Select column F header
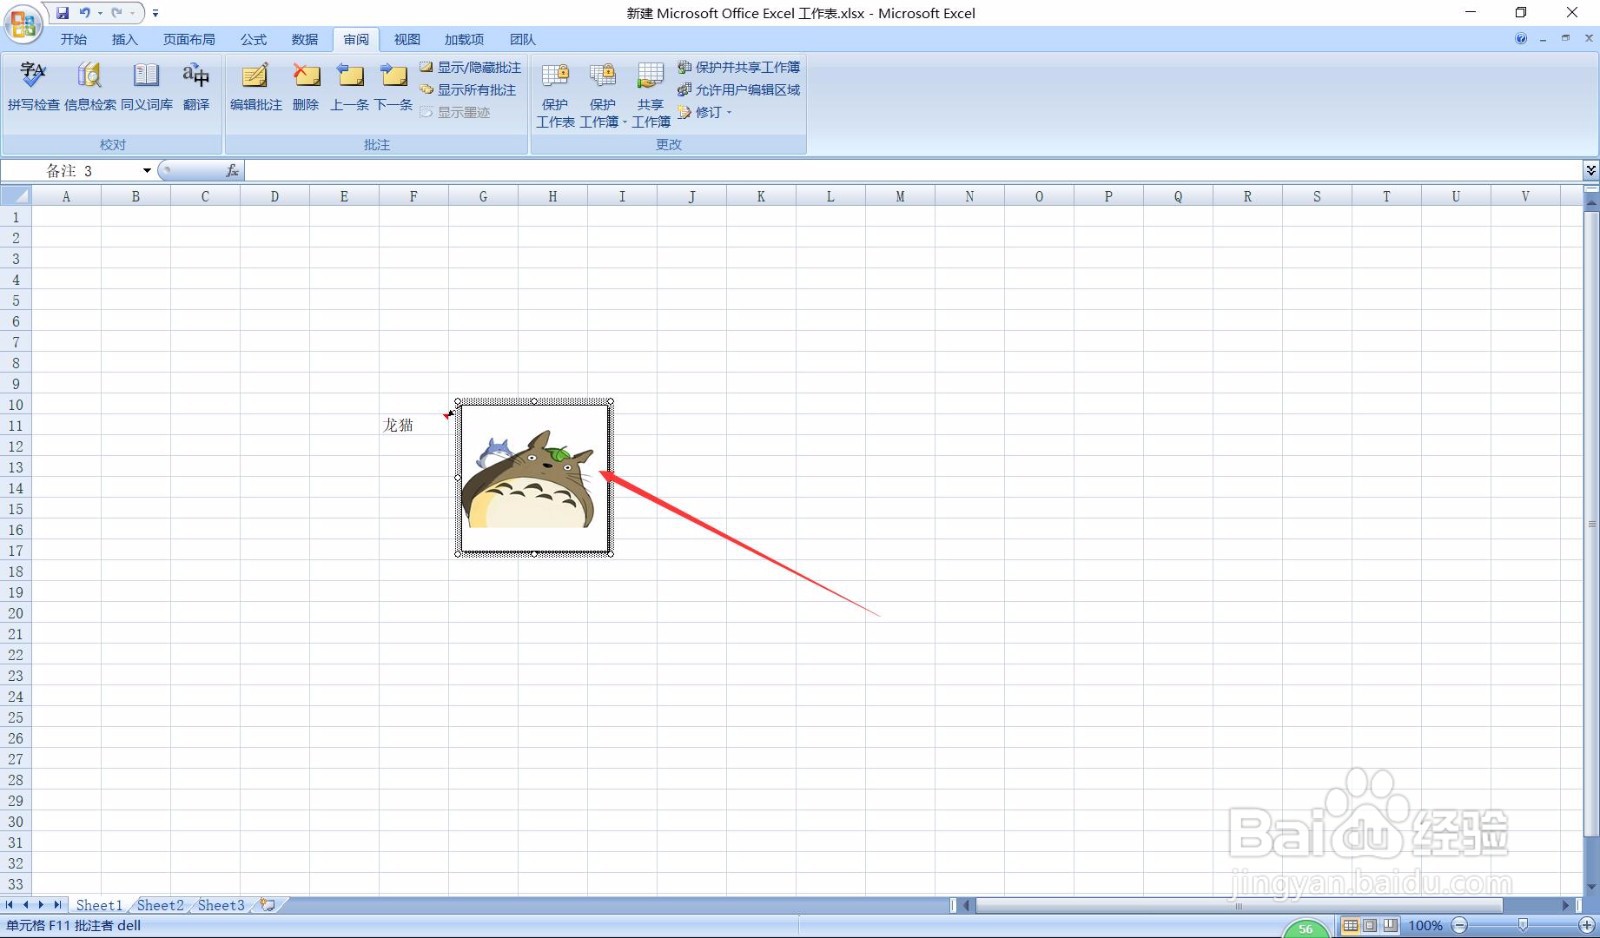This screenshot has width=1600, height=938. point(413,196)
